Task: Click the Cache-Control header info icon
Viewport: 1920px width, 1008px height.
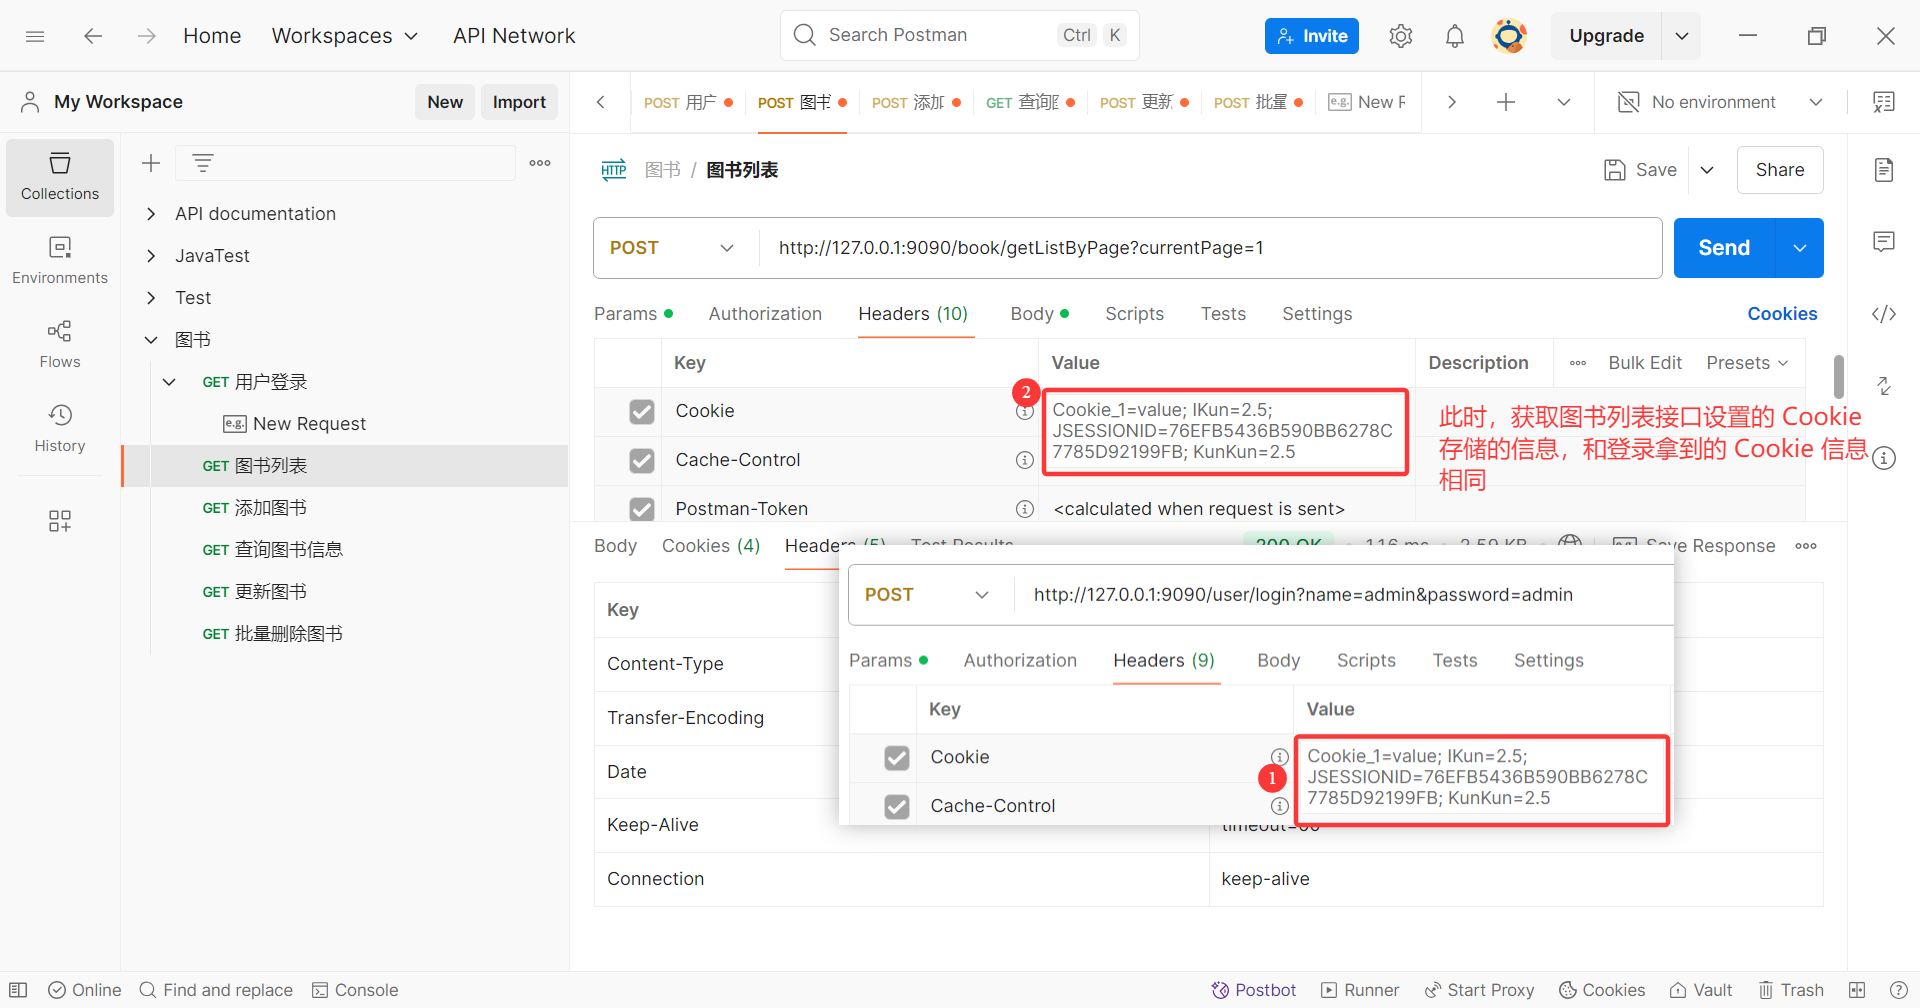Action: point(1024,460)
